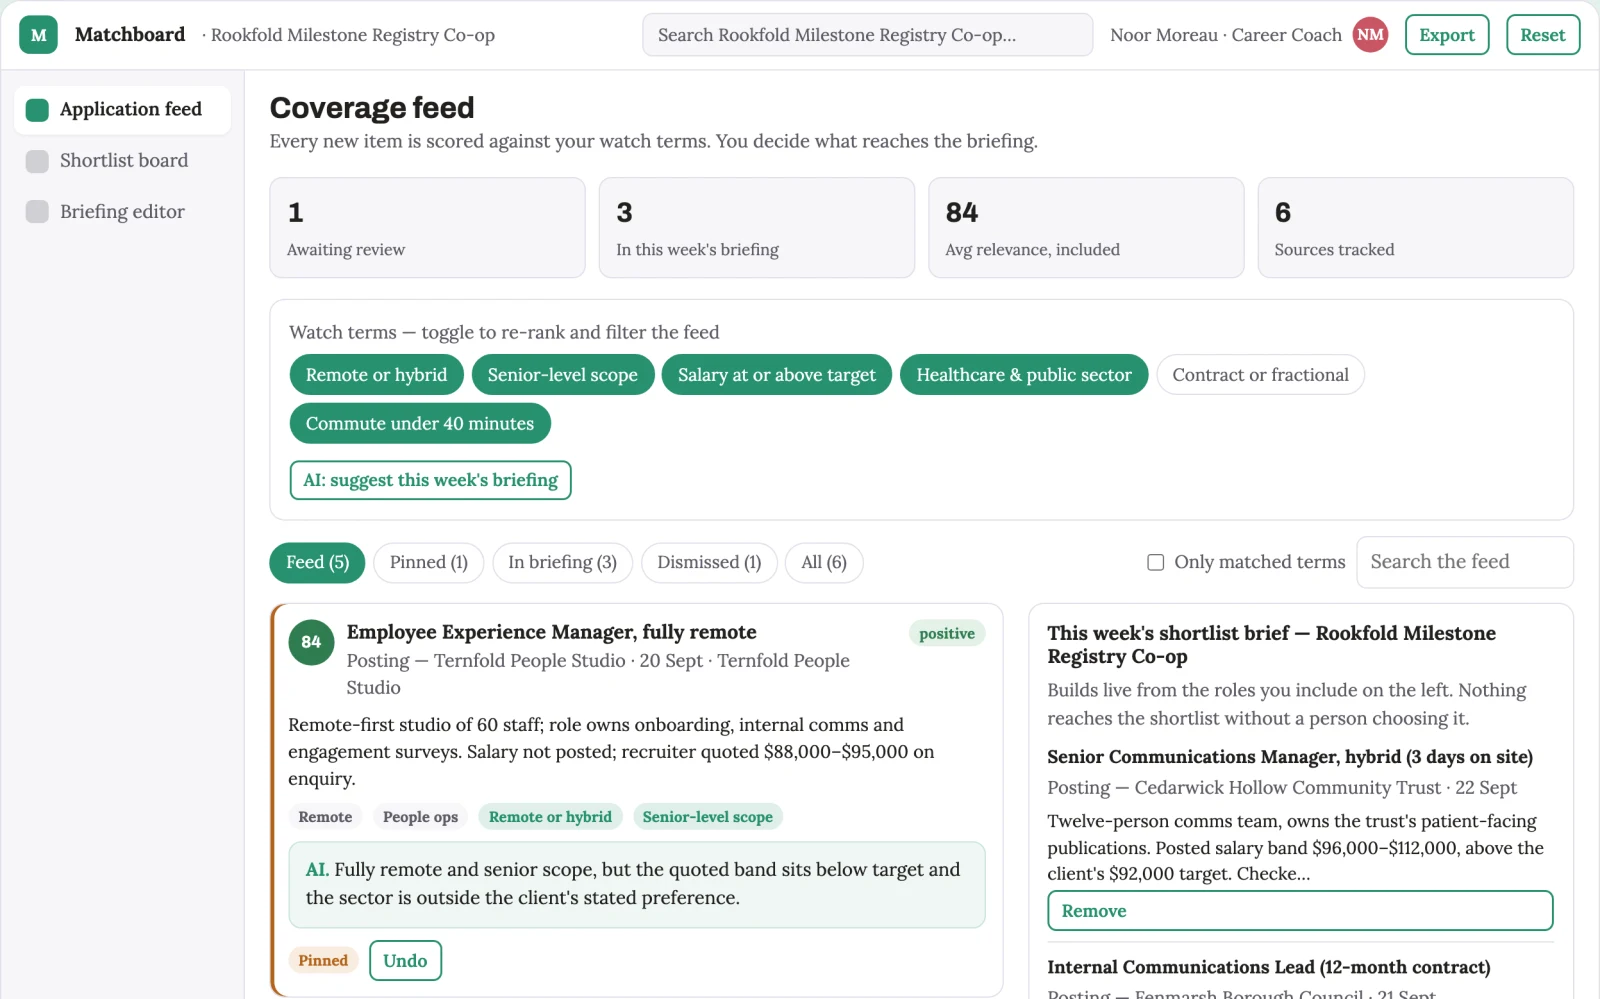Screen dimensions: 1600x999
Task: Click the Search the feed input
Action: (1464, 562)
